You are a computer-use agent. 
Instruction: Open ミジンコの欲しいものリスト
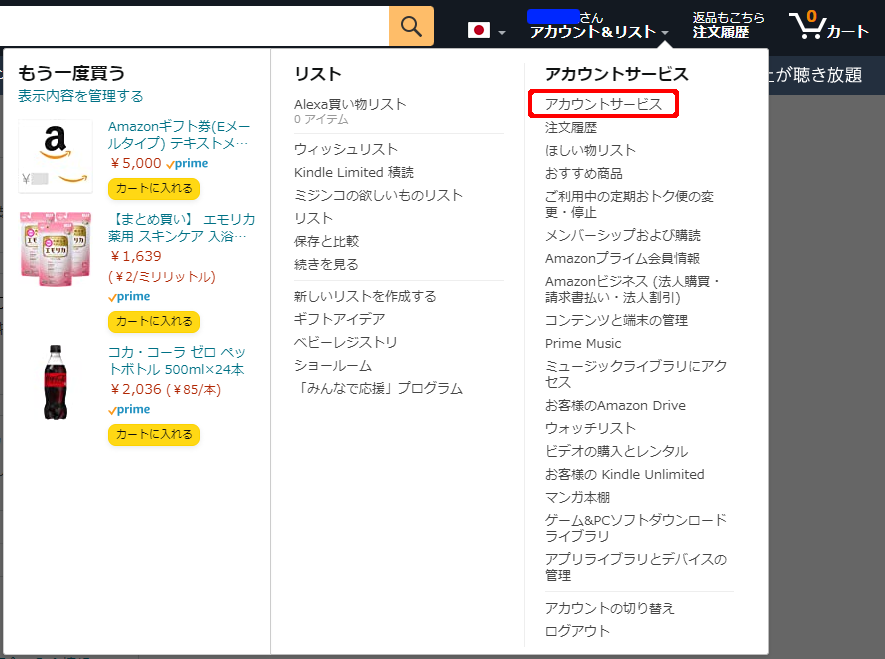point(378,196)
